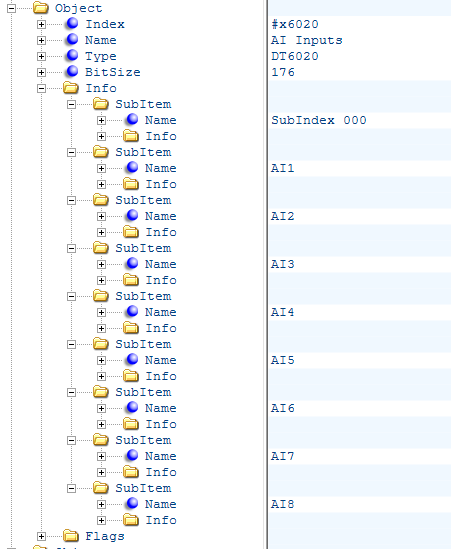Select the Info label below AI2 name

click(x=161, y=232)
